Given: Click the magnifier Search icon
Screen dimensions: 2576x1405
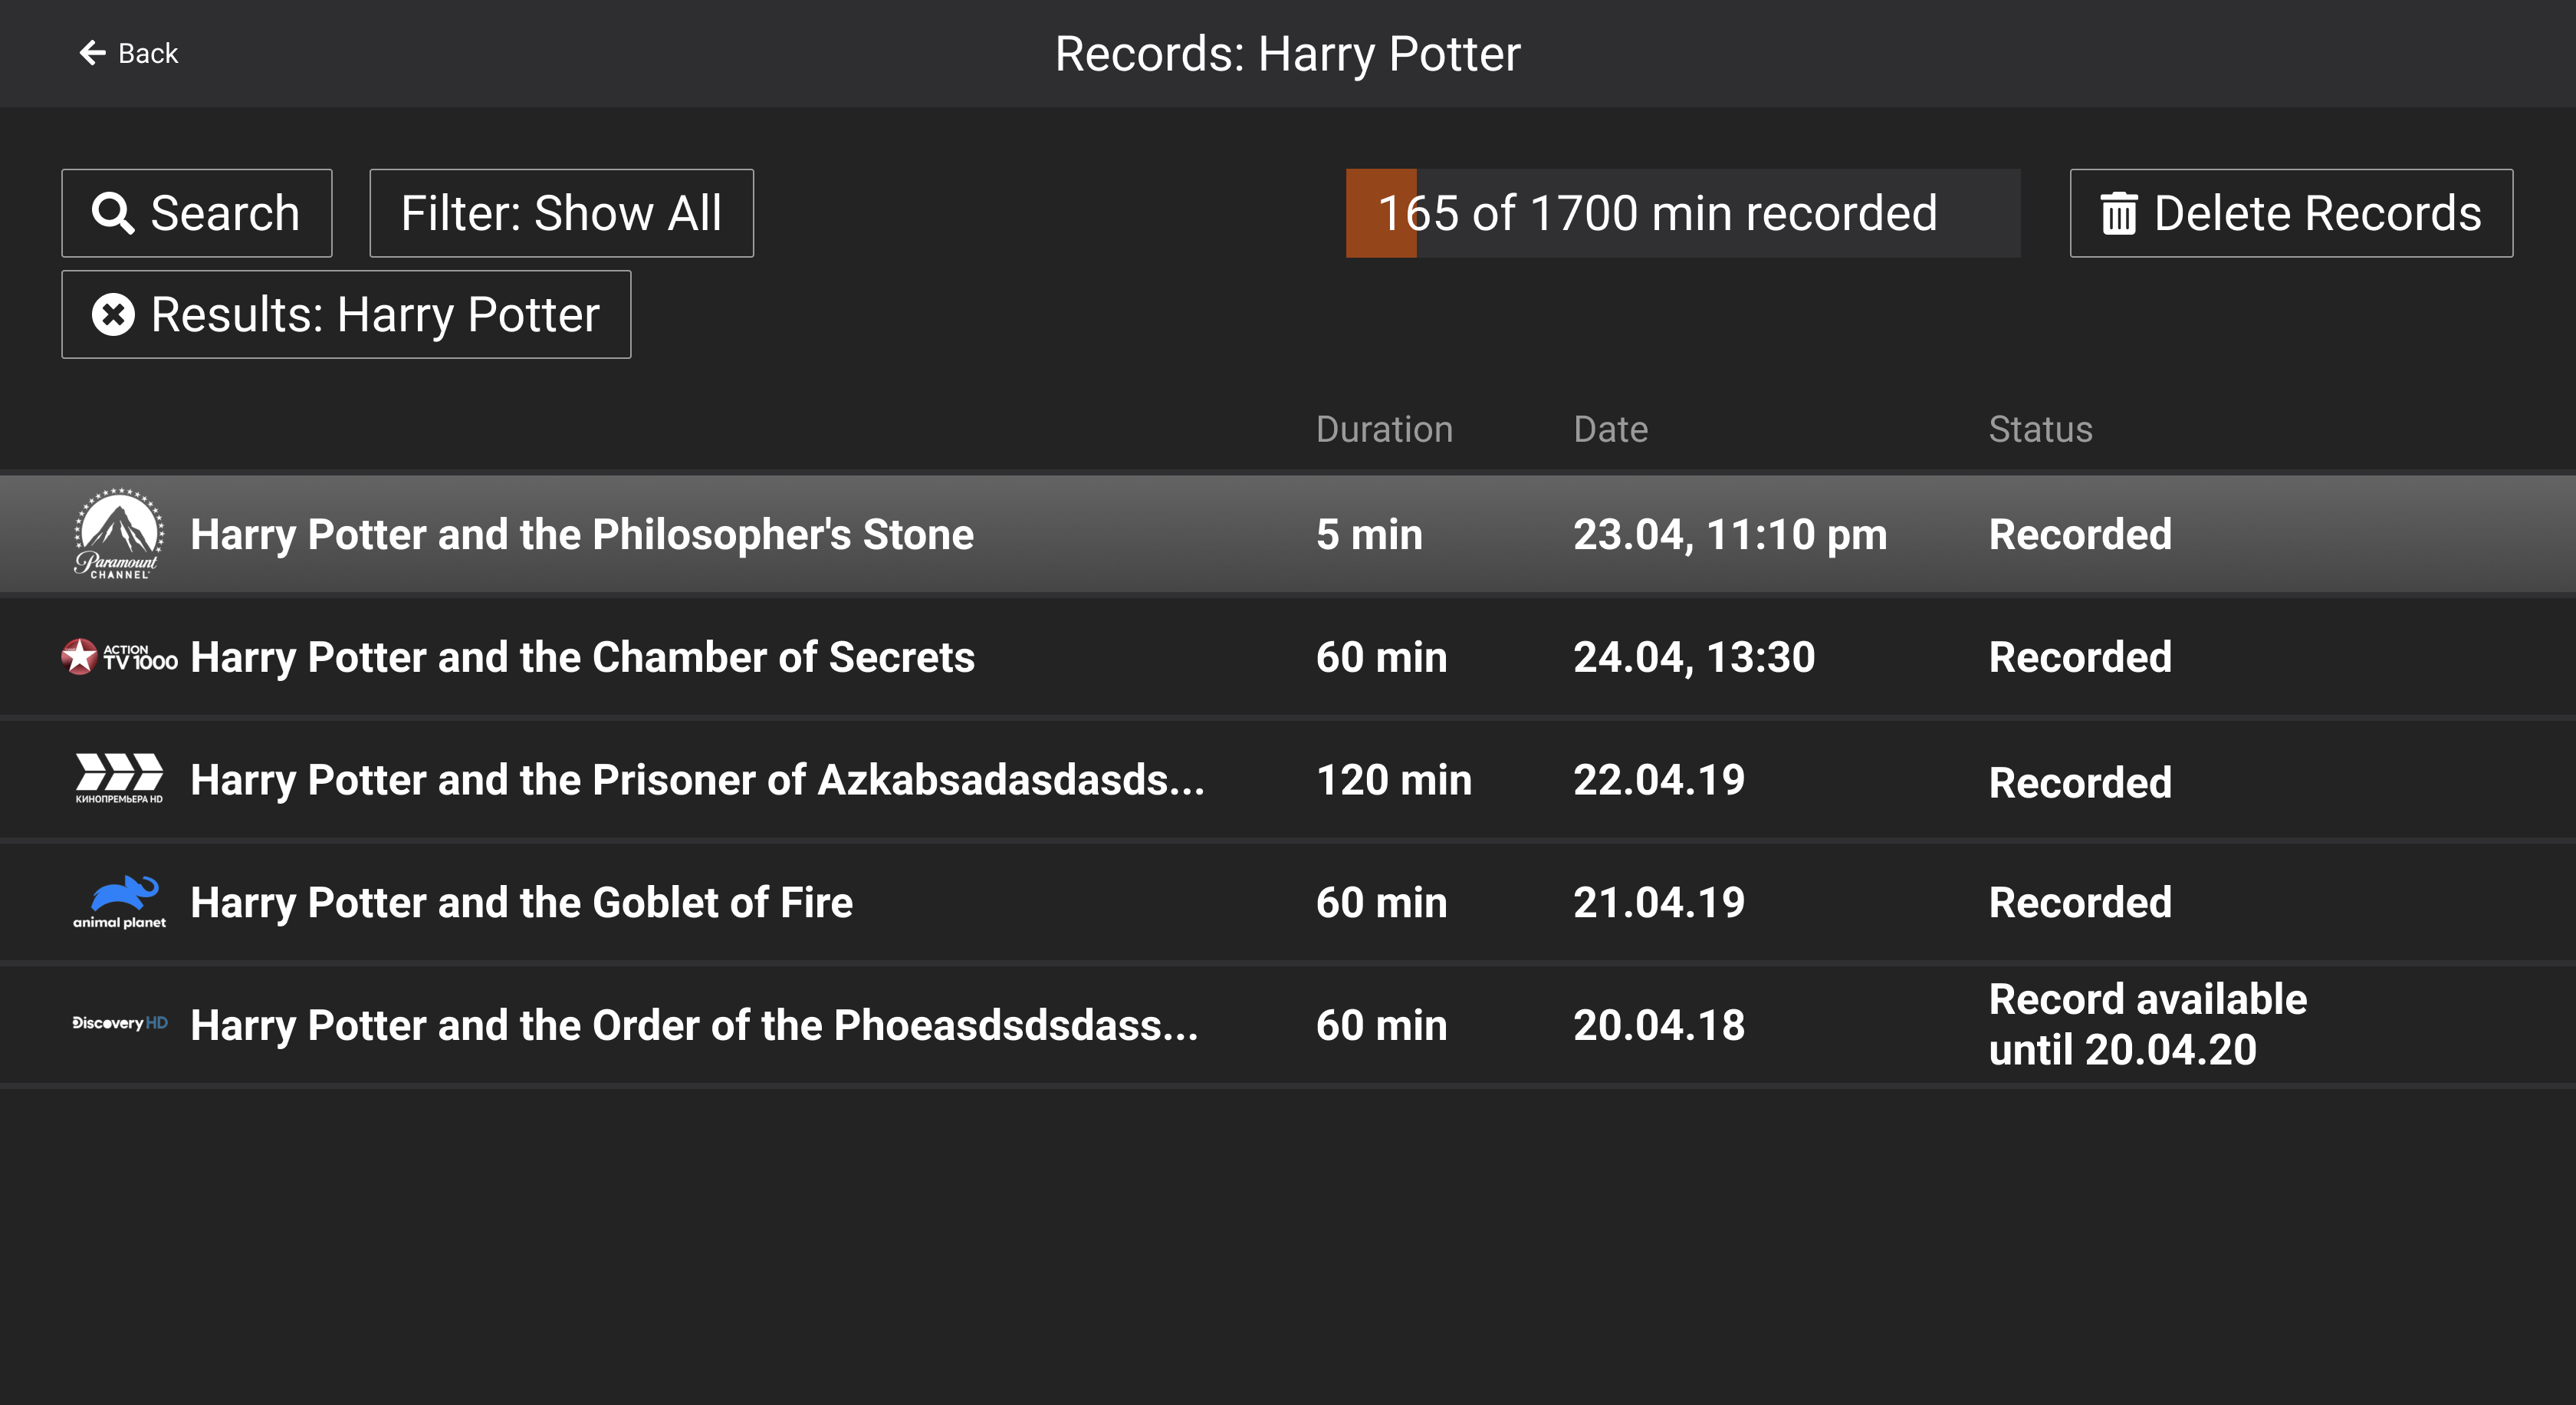Looking at the screenshot, I should pyautogui.click(x=113, y=213).
